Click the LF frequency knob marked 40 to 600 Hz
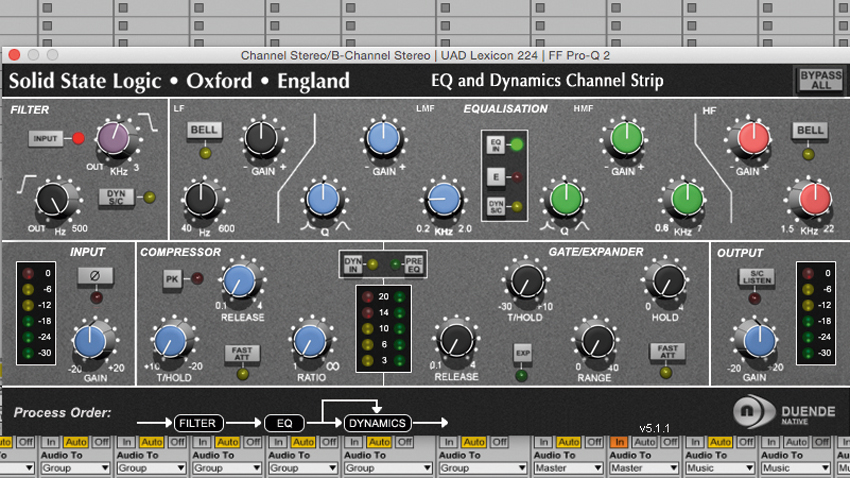Screen dimensions: 850x478 (x=202, y=199)
